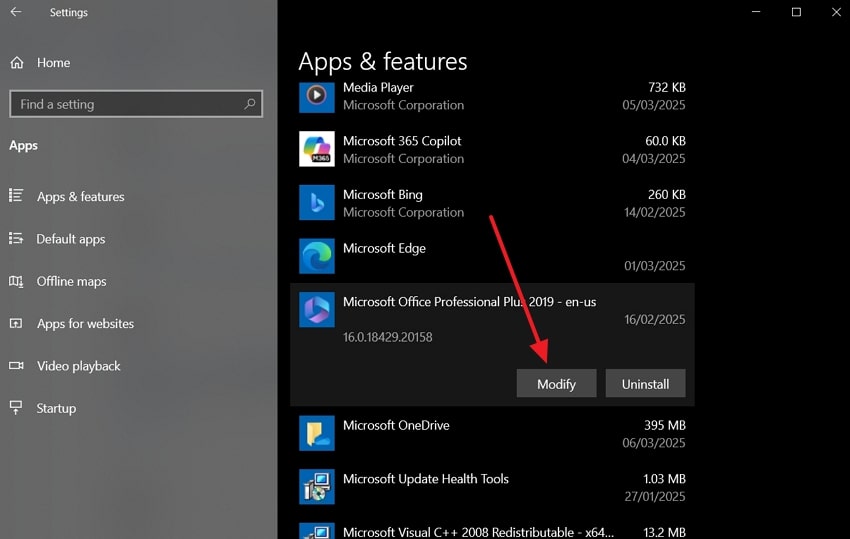Click the Modify button for Office
The height and width of the screenshot is (539, 850).
556,383
